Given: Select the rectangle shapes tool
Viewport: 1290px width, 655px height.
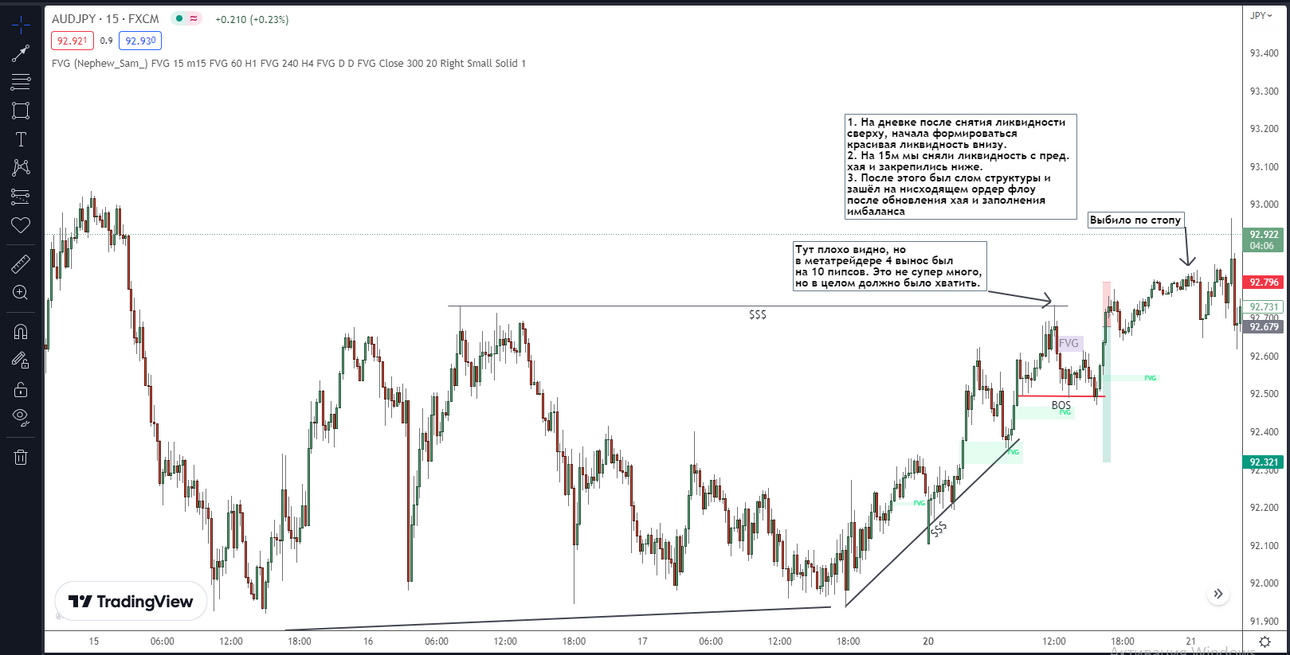Looking at the screenshot, I should [21, 111].
